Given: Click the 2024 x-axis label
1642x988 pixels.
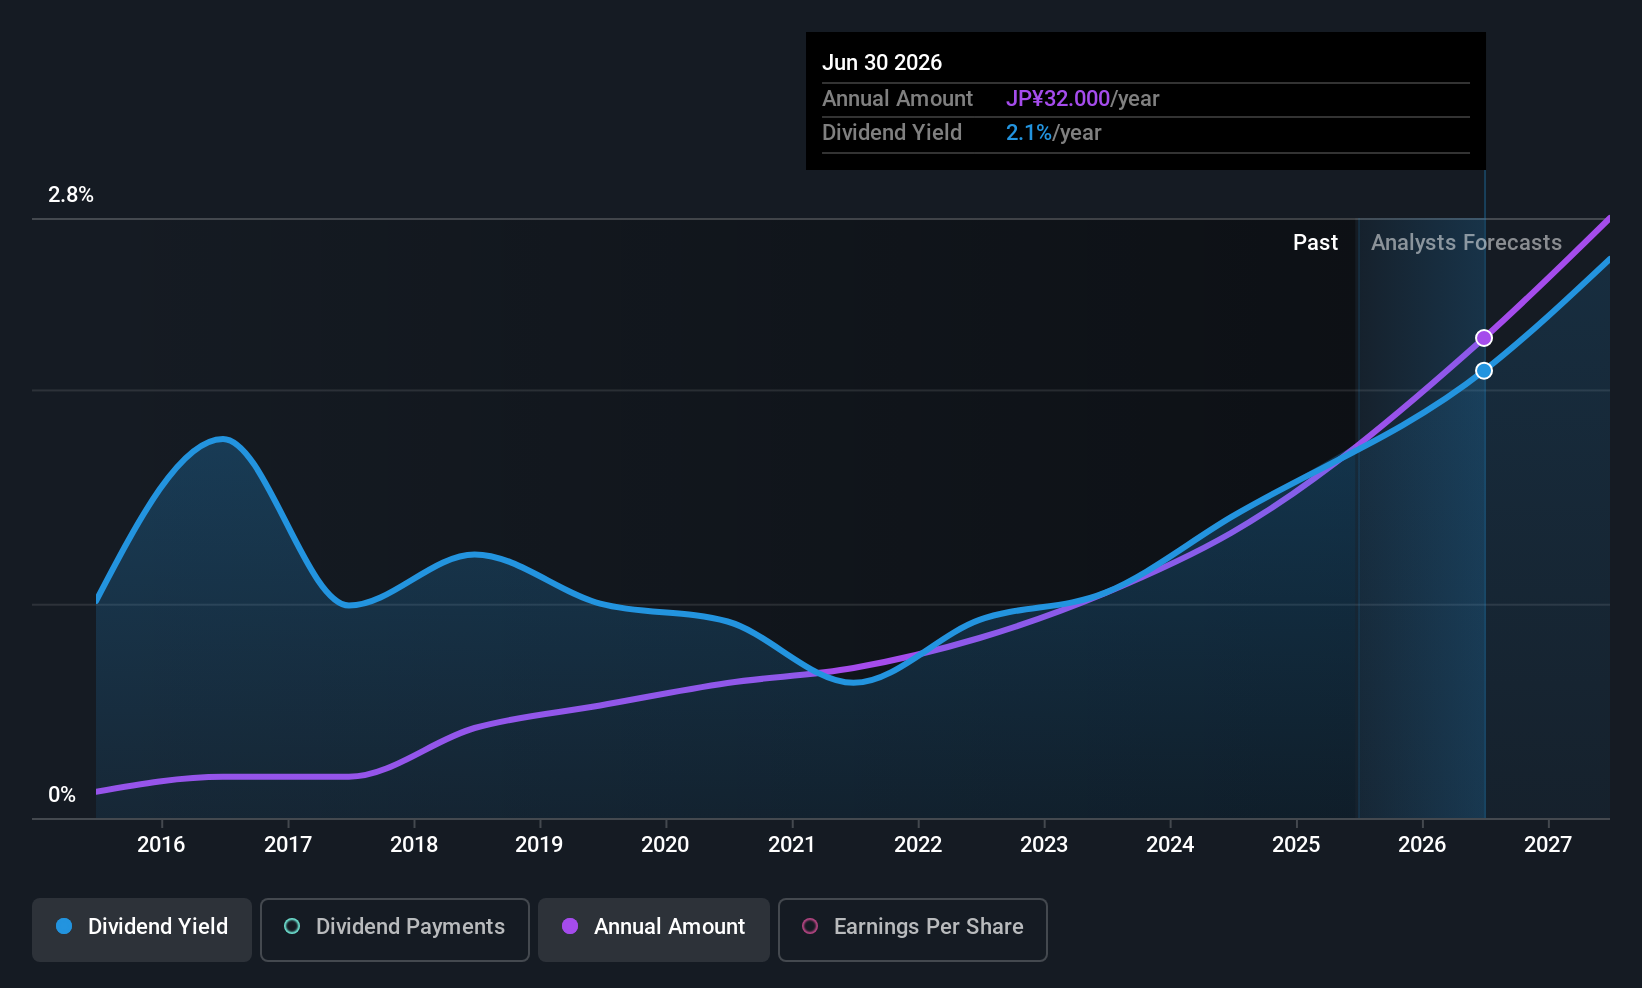Looking at the screenshot, I should [1169, 844].
